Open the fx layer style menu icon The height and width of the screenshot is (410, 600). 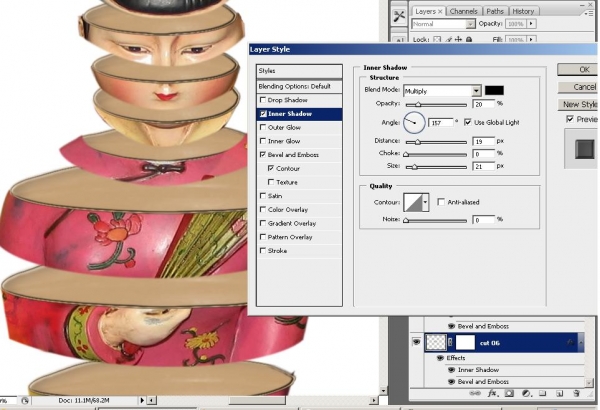point(492,394)
